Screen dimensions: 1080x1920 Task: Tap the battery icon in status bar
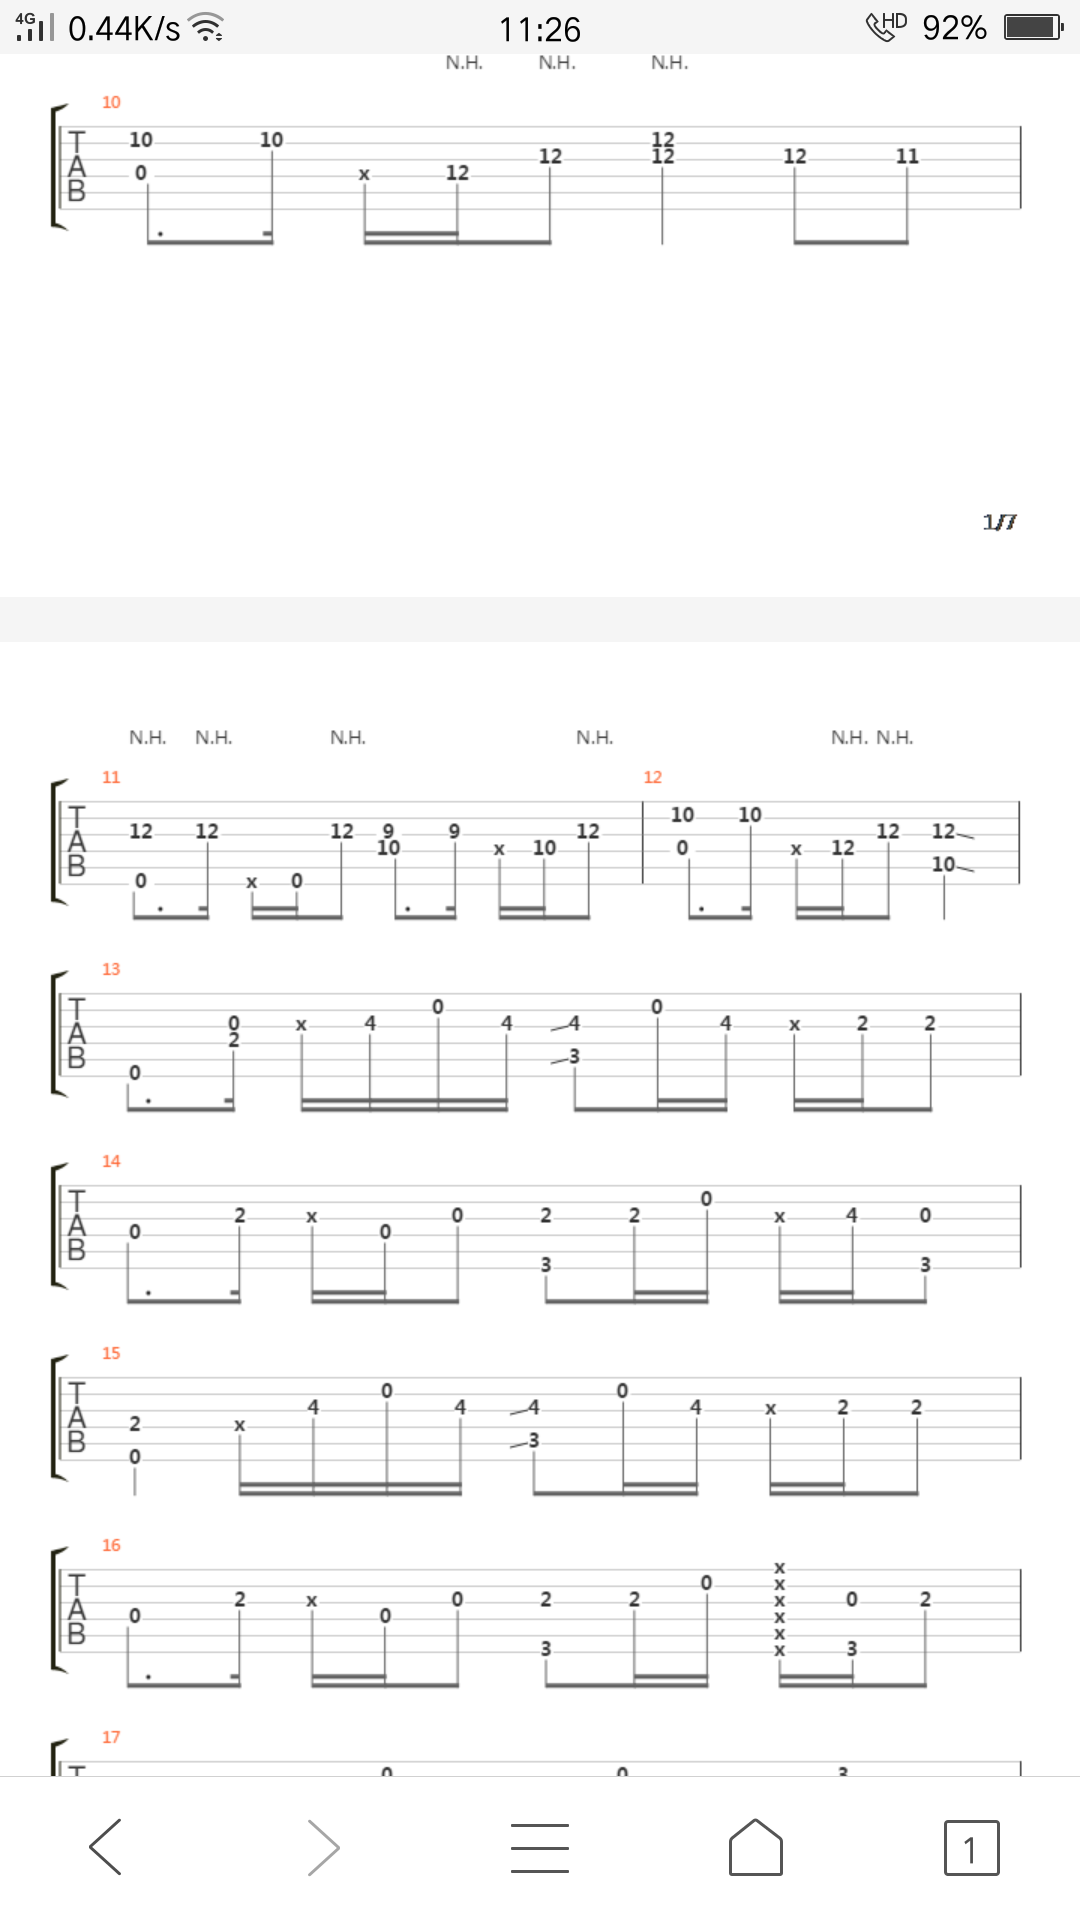tap(1033, 27)
